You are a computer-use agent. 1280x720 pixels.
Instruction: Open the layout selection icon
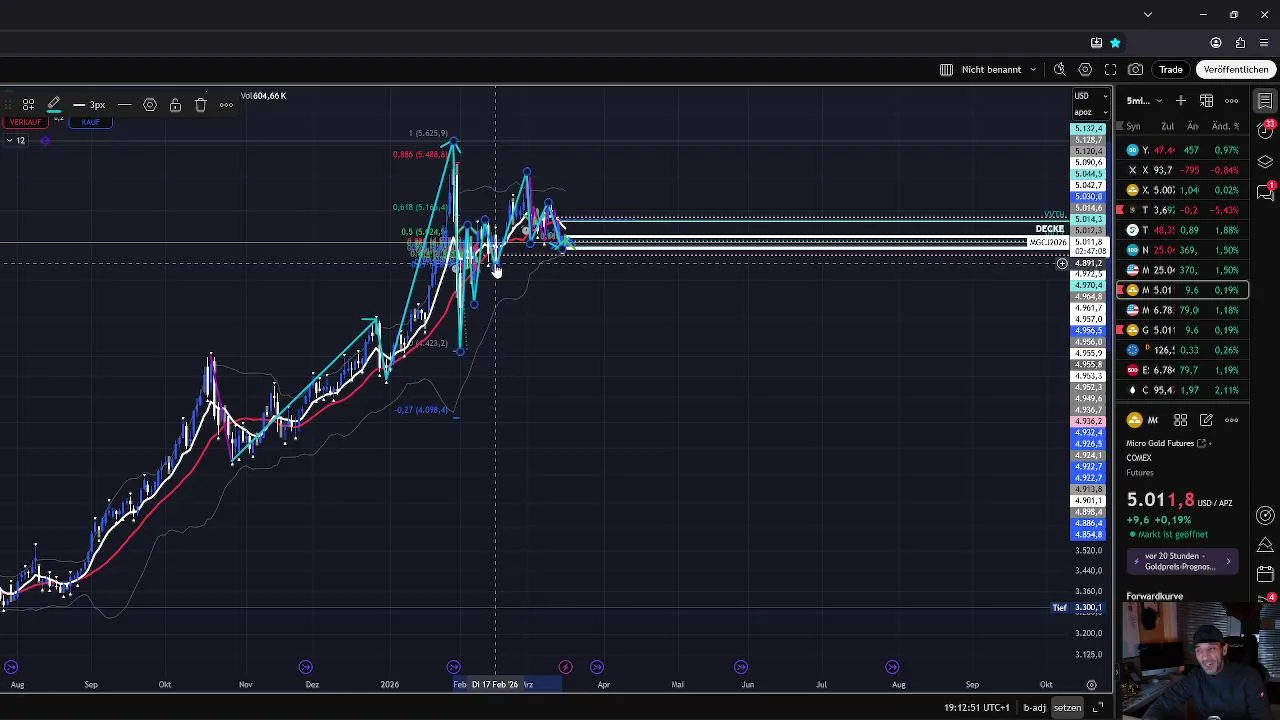(x=946, y=70)
